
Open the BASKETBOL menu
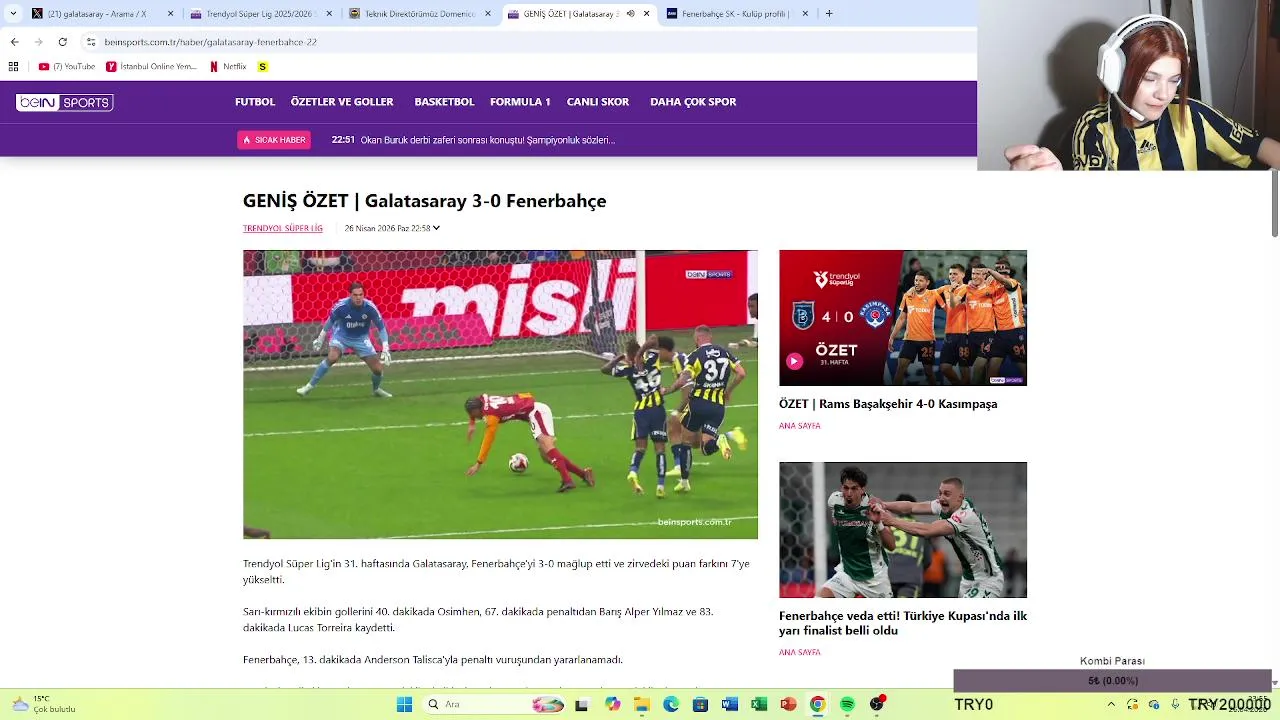click(x=444, y=102)
